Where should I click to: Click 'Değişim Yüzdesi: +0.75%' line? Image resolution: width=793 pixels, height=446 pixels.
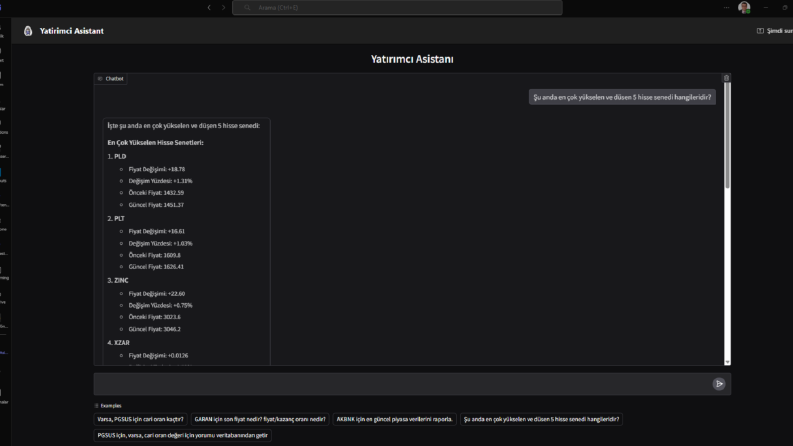(160, 305)
